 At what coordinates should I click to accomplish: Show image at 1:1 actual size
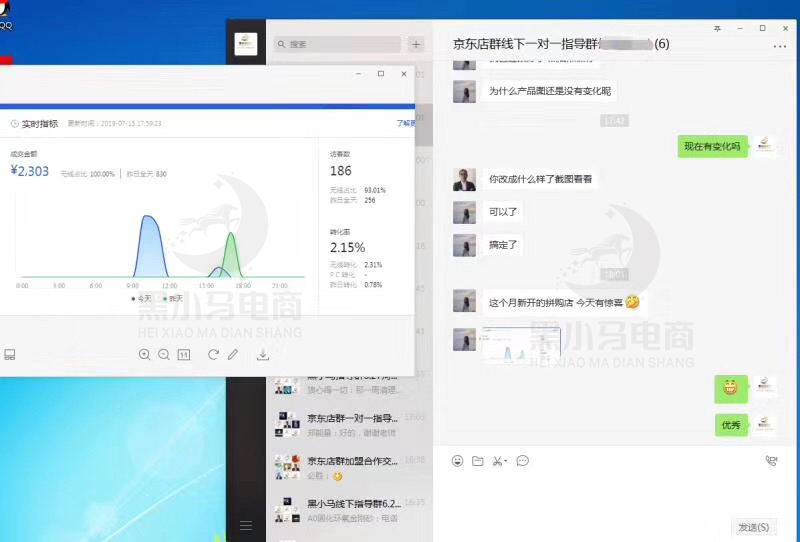point(184,354)
